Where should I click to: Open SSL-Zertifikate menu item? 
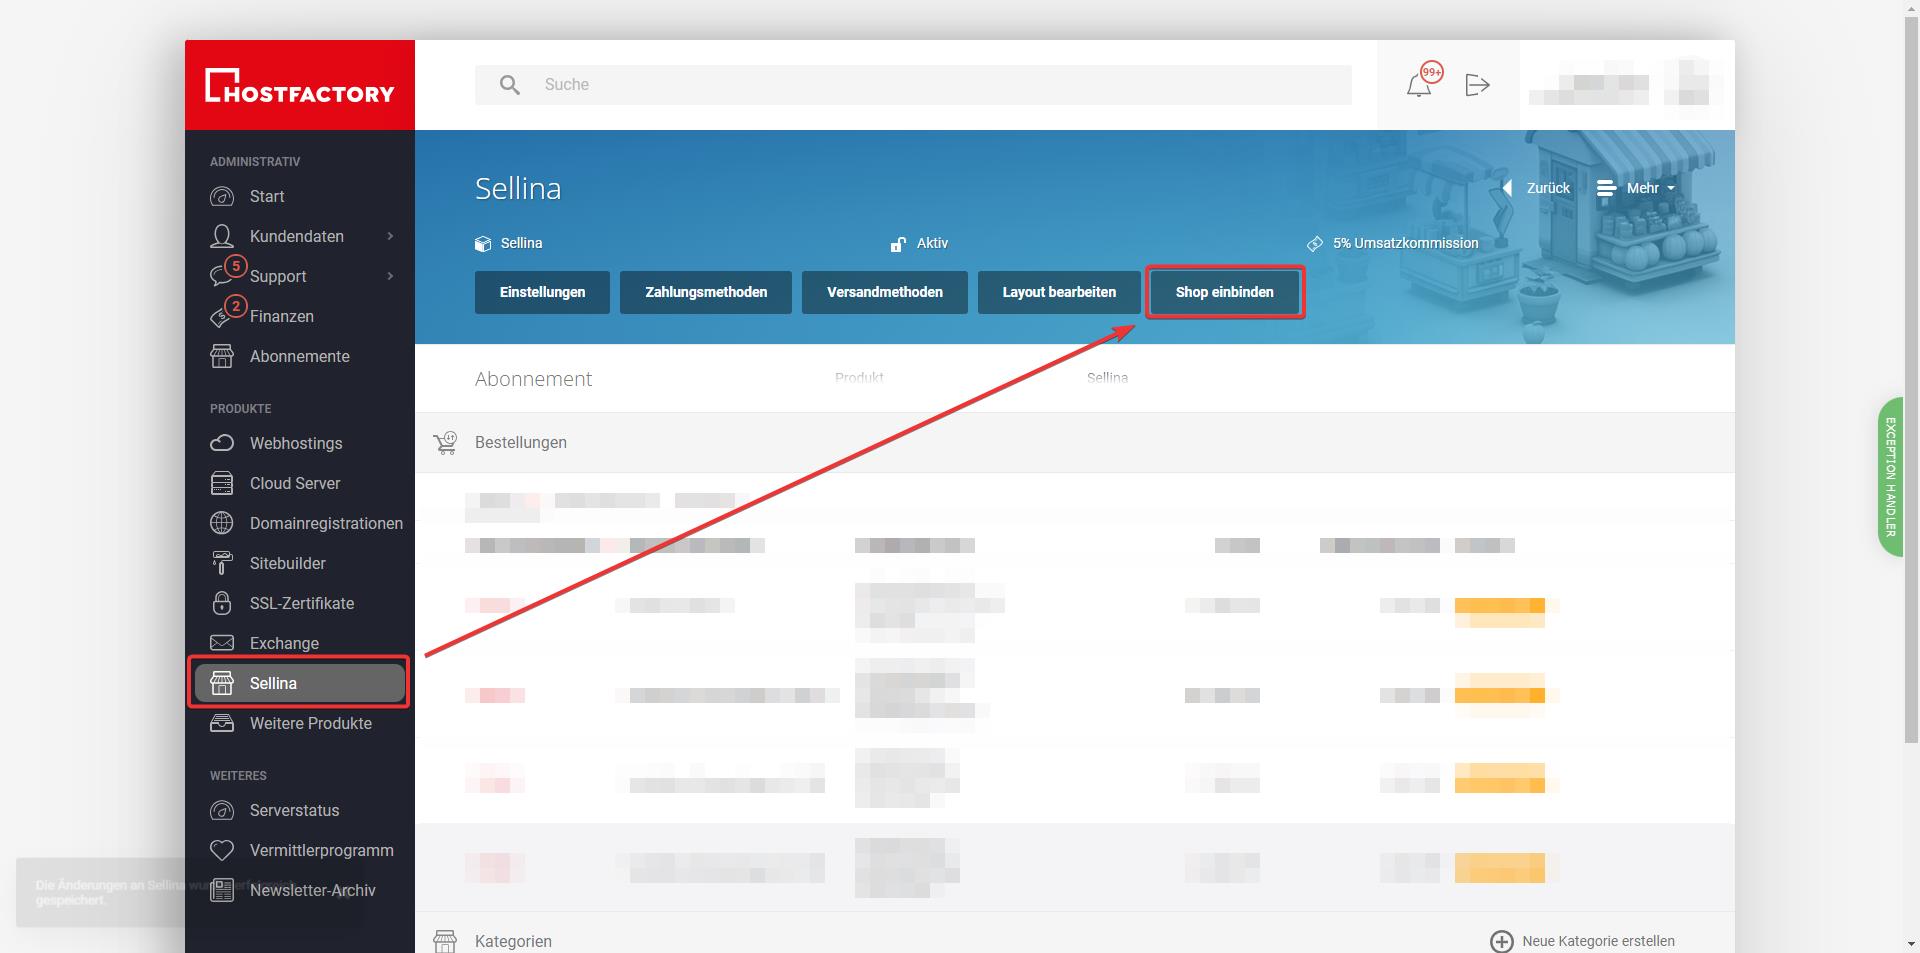(300, 603)
